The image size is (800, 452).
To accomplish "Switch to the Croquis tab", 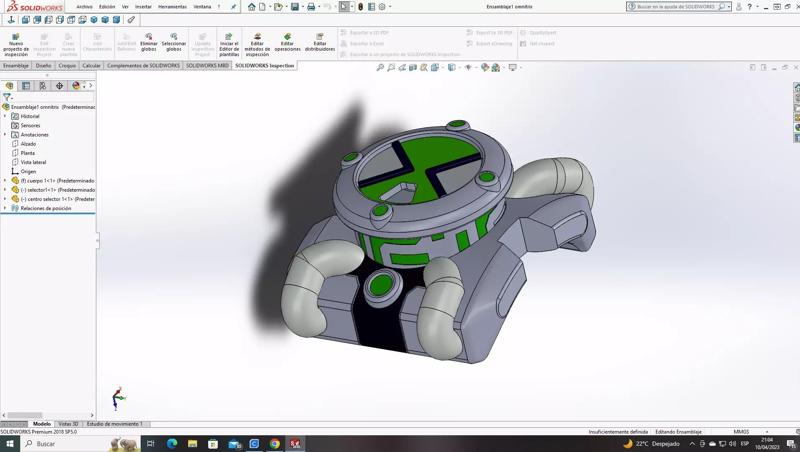I will [x=67, y=65].
